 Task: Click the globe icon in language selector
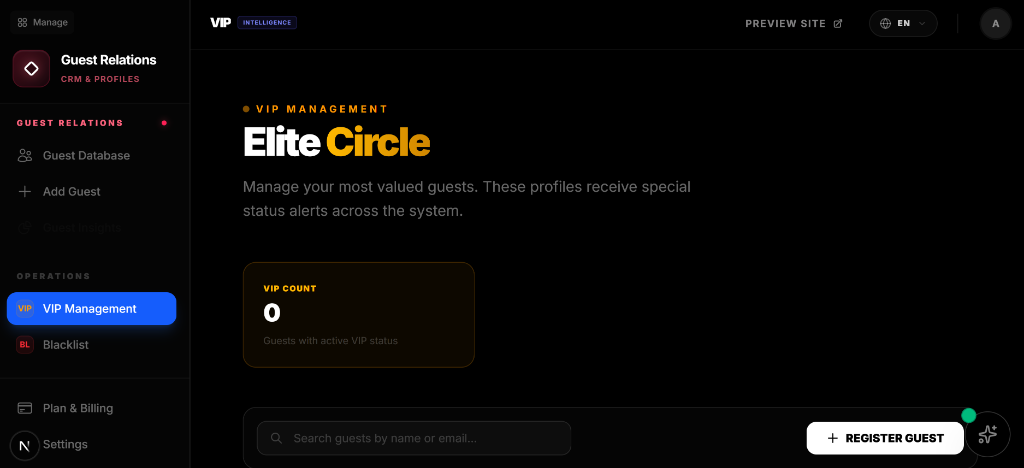pos(885,23)
